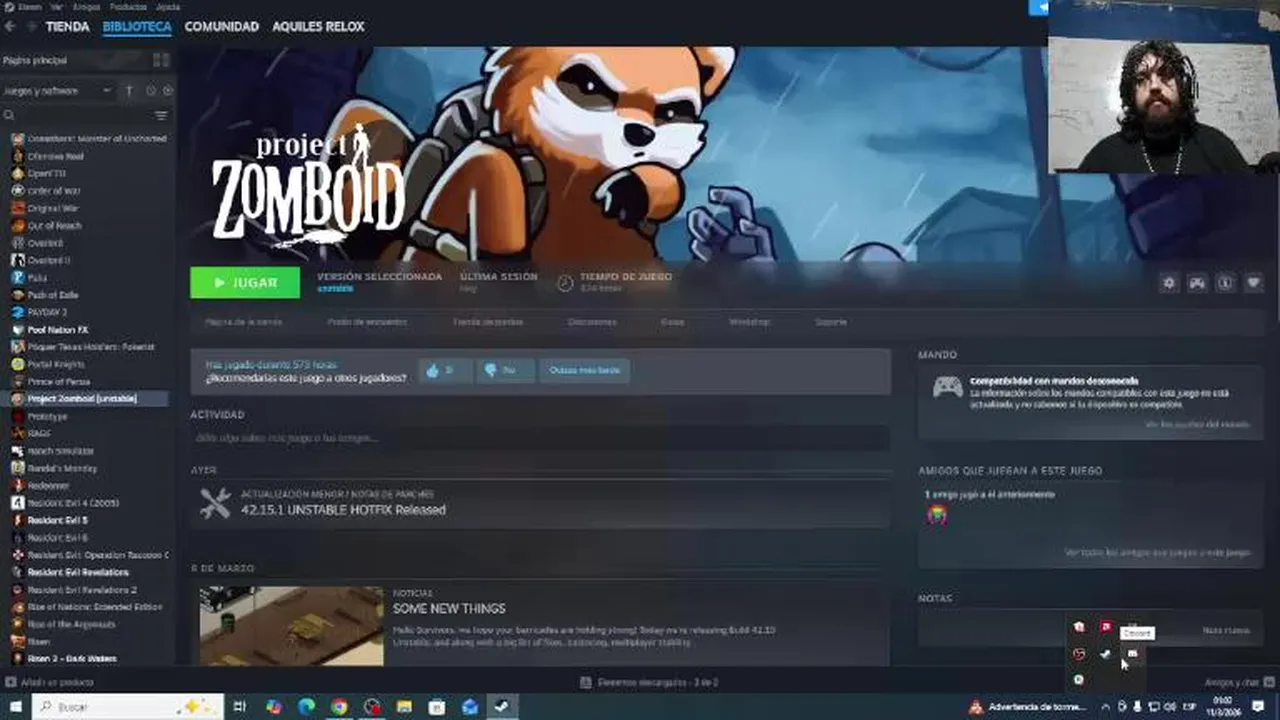Screen dimensions: 1280x720
Task: Click the Discord icon in the tray popup
Action: pyautogui.click(x=1132, y=654)
